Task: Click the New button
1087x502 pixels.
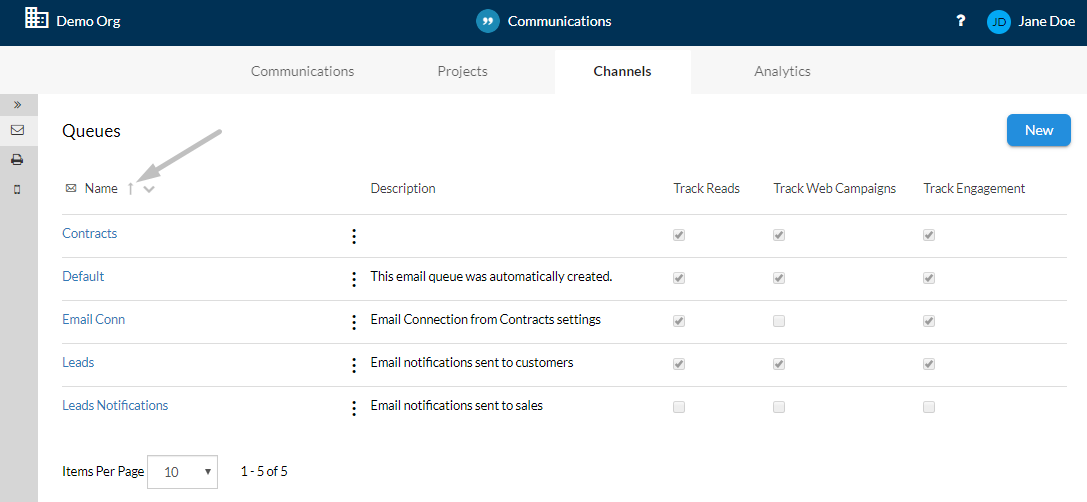Action: coord(1038,130)
